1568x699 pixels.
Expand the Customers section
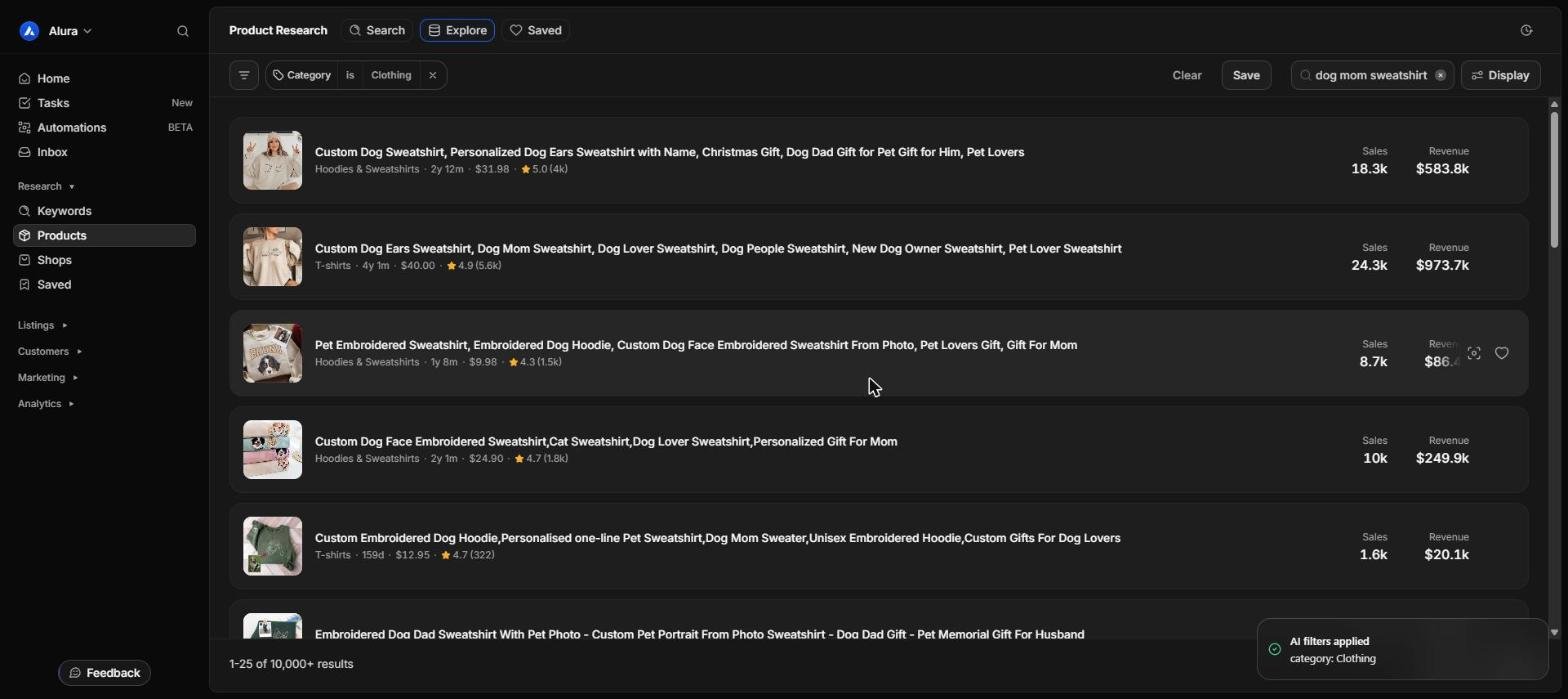pos(49,351)
